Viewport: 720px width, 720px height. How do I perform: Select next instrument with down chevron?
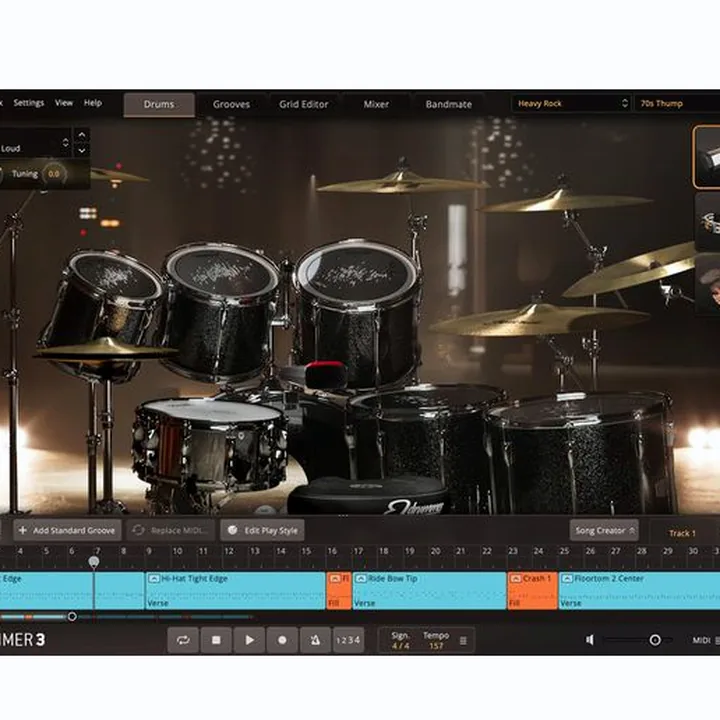point(82,150)
